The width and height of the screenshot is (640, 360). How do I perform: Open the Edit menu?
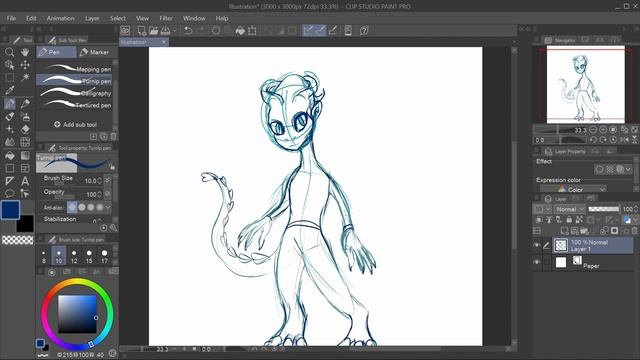[x=31, y=18]
